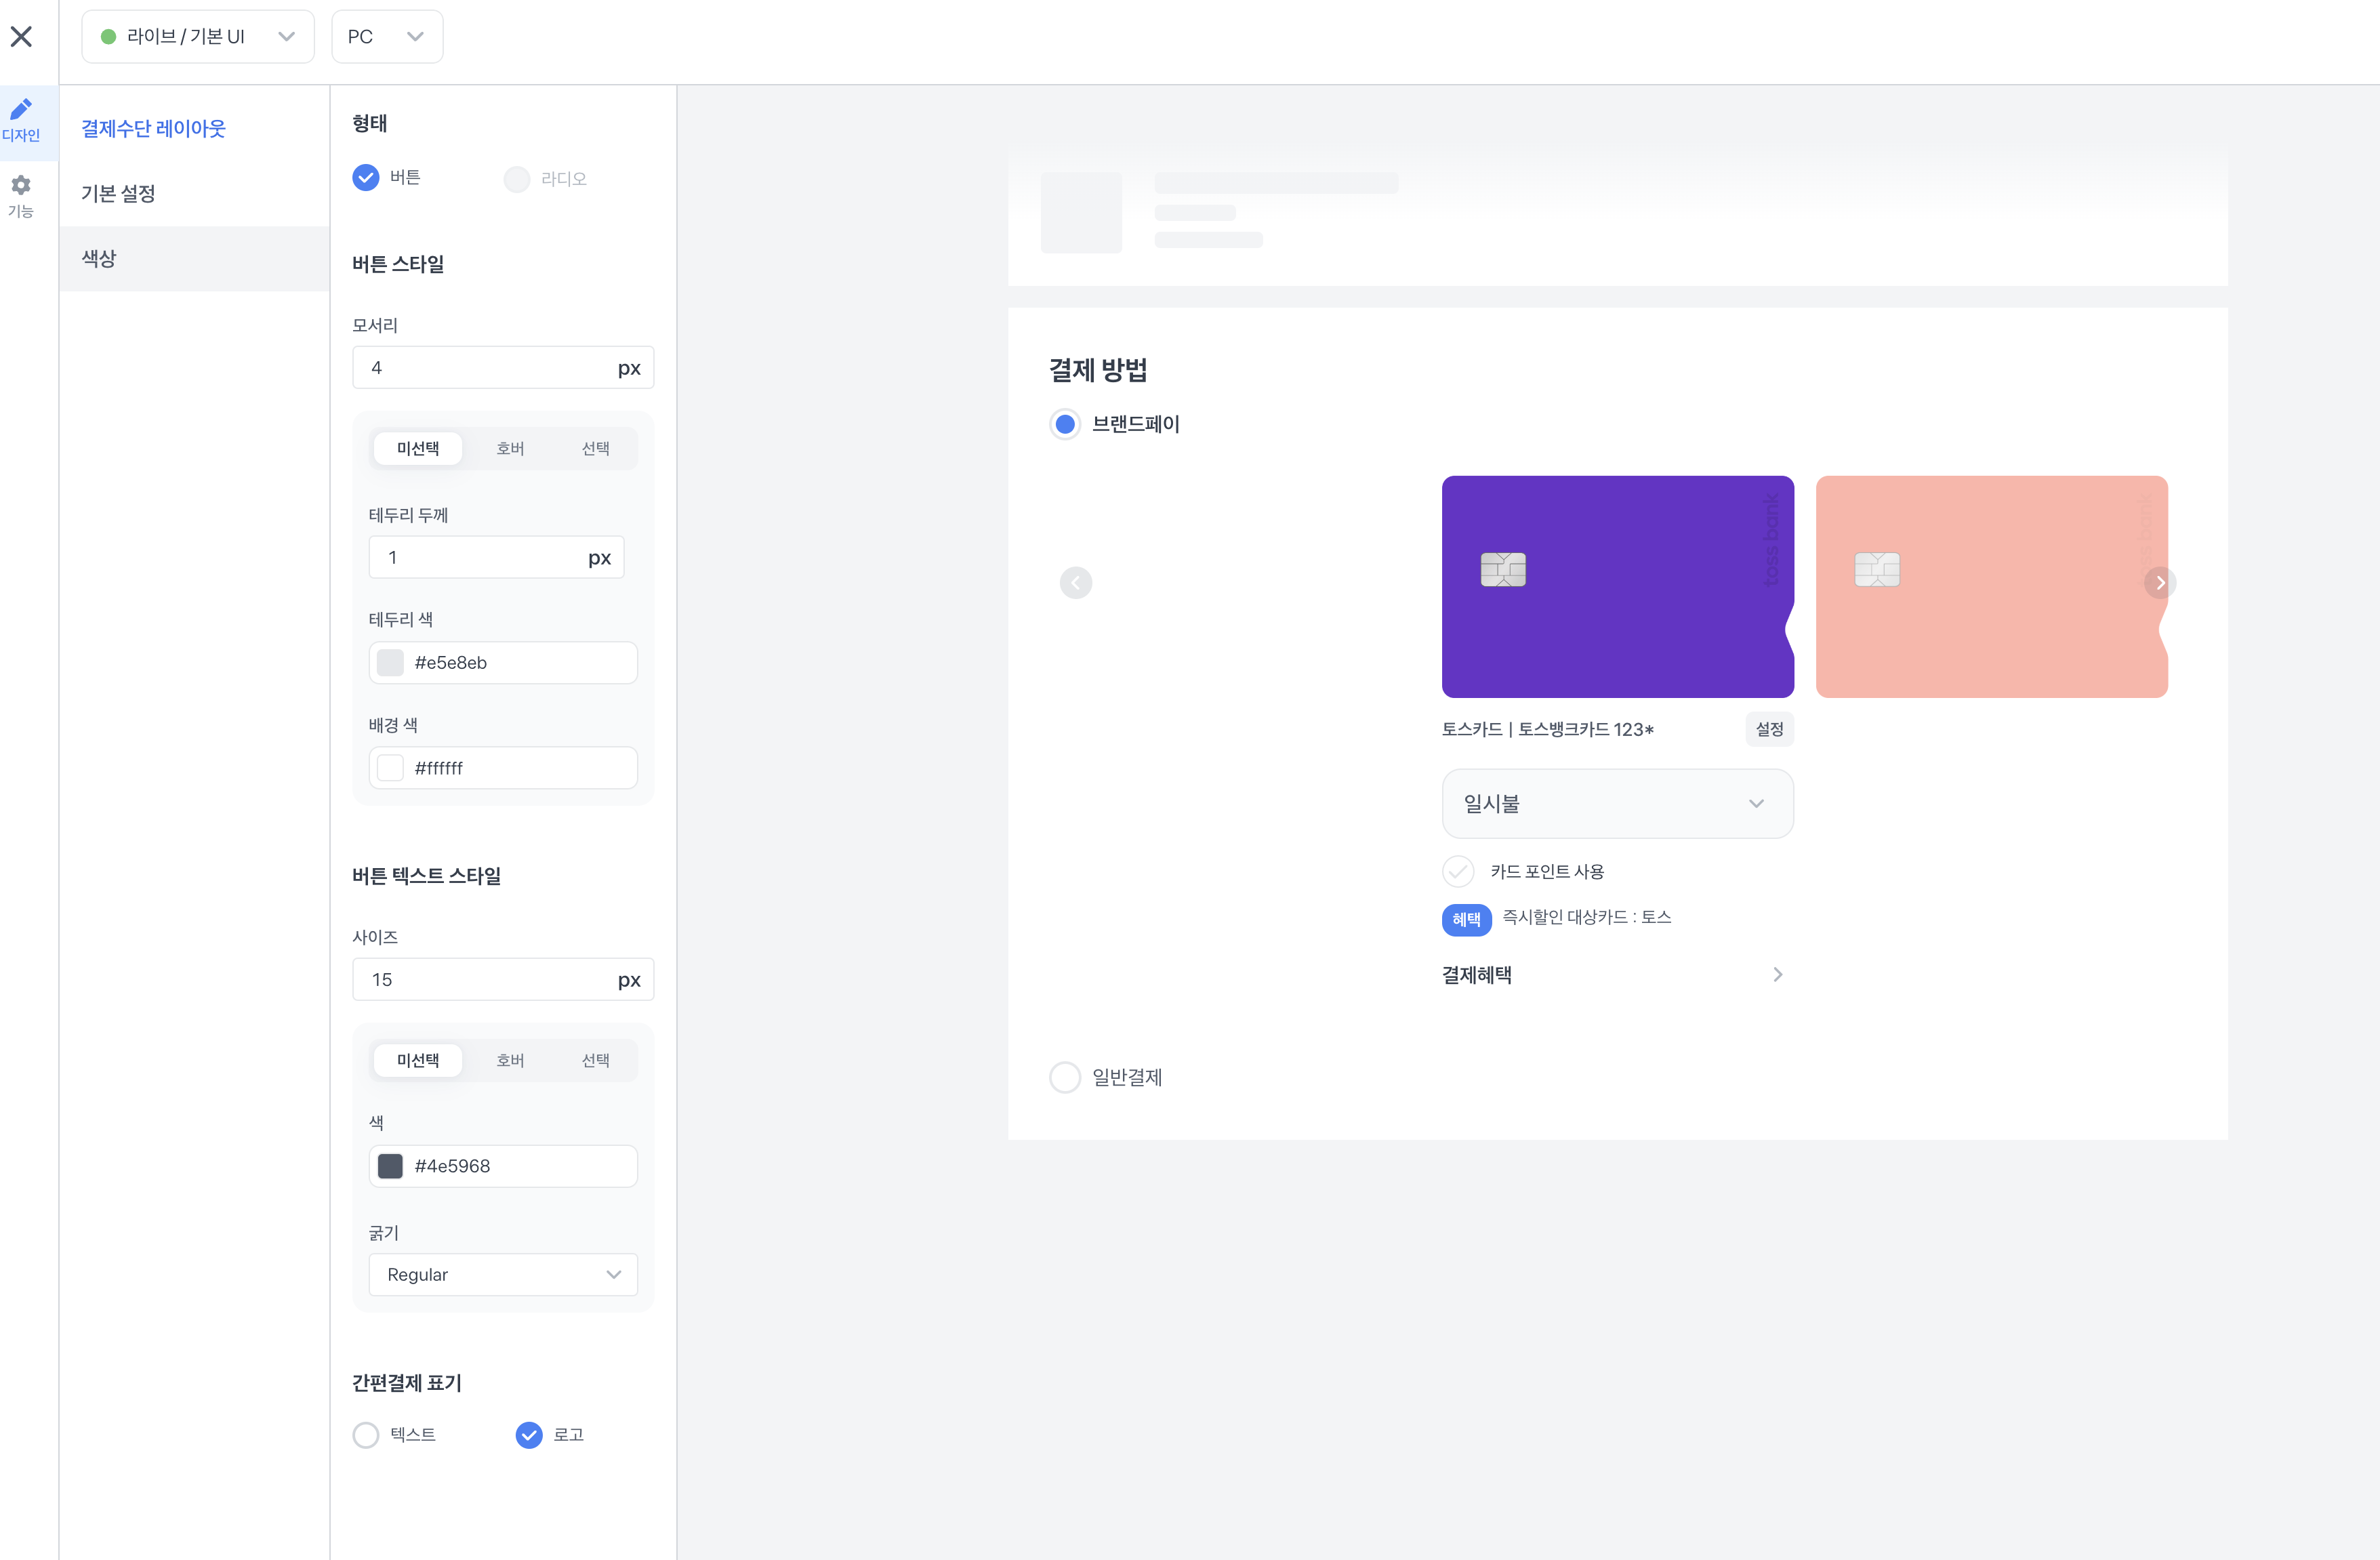Click the 혜택 blue badge
This screenshot has width=2380, height=1560.
pyautogui.click(x=1465, y=919)
